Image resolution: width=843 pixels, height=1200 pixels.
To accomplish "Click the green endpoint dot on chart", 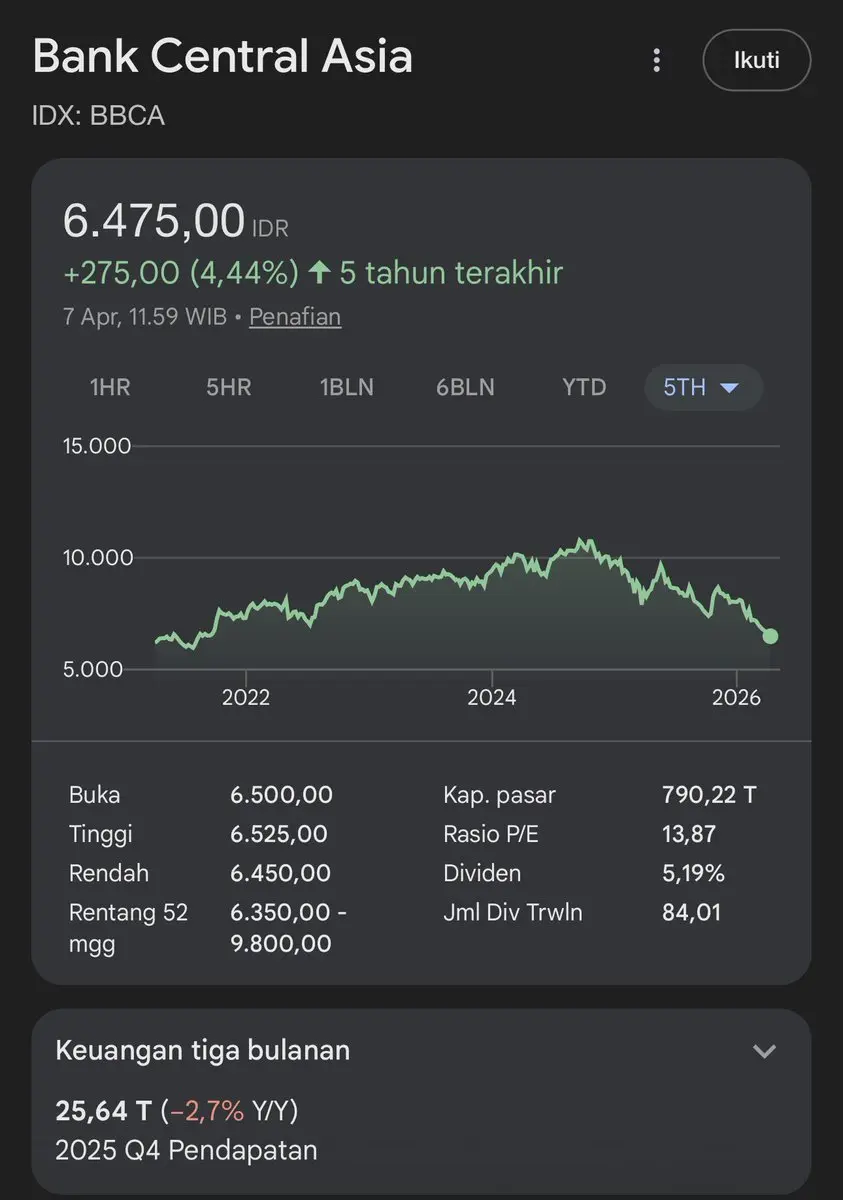I will click(770, 636).
